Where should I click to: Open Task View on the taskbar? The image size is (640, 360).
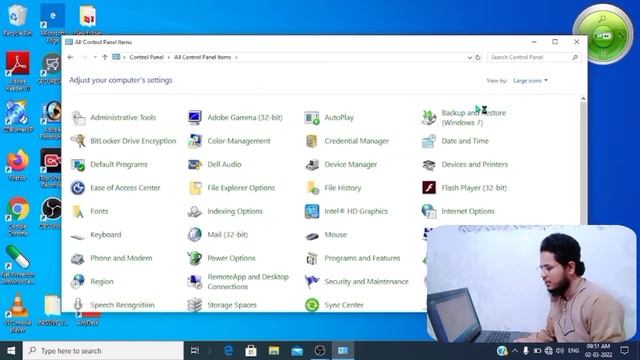[195, 351]
